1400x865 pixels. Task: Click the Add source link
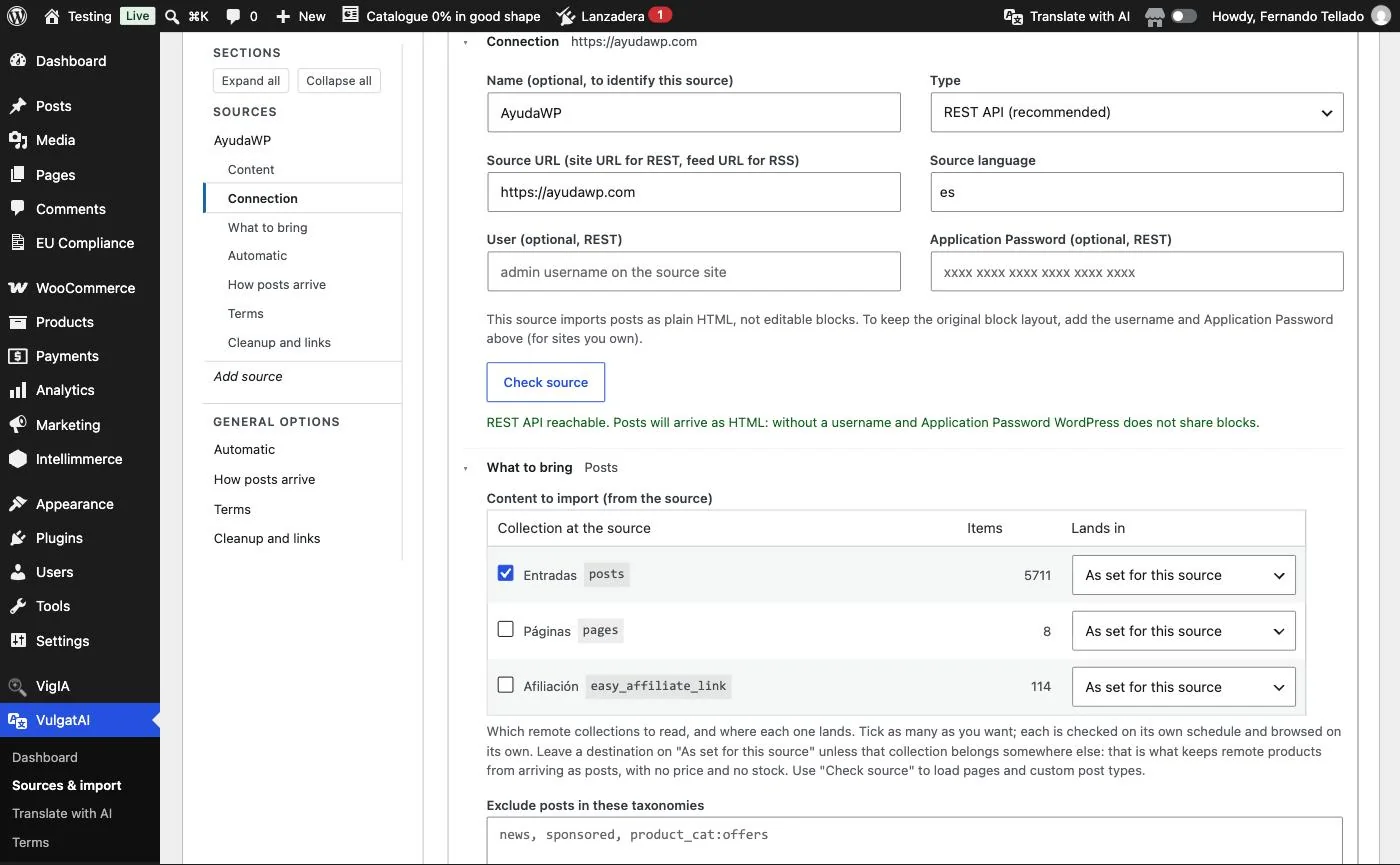248,376
